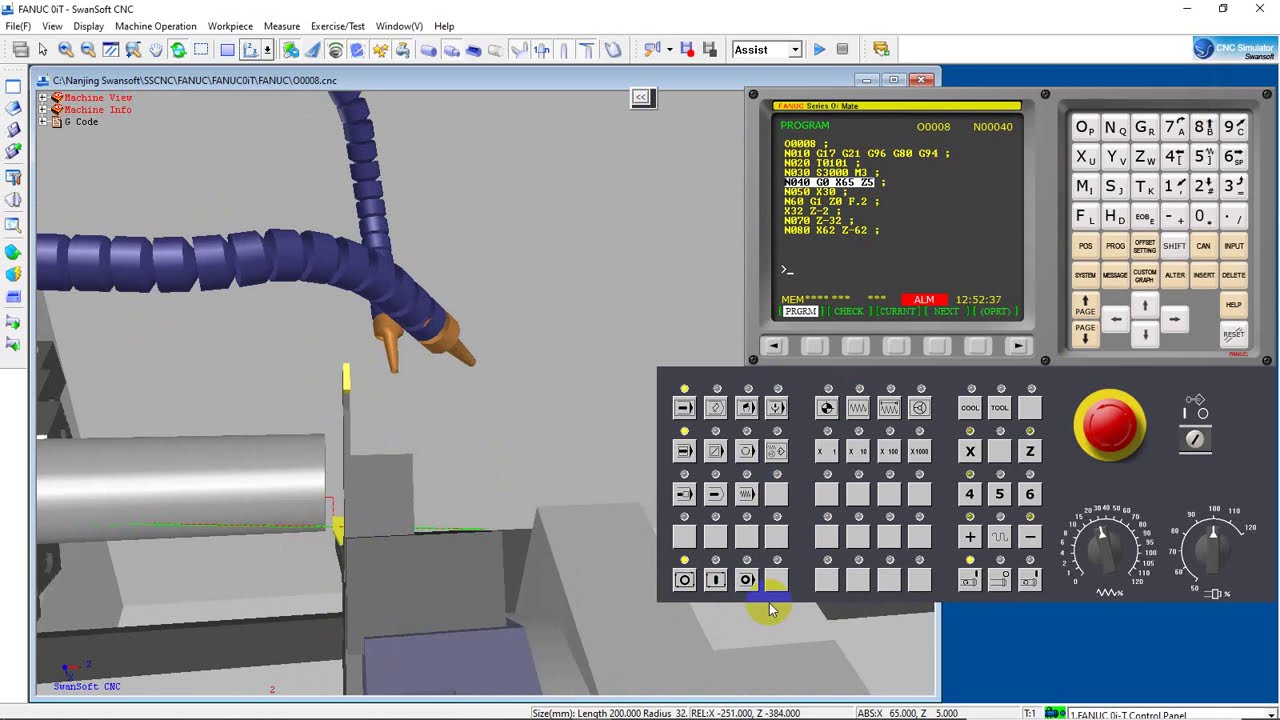Select the pan hand tool in toolbar
The height and width of the screenshot is (720, 1280).
click(156, 50)
